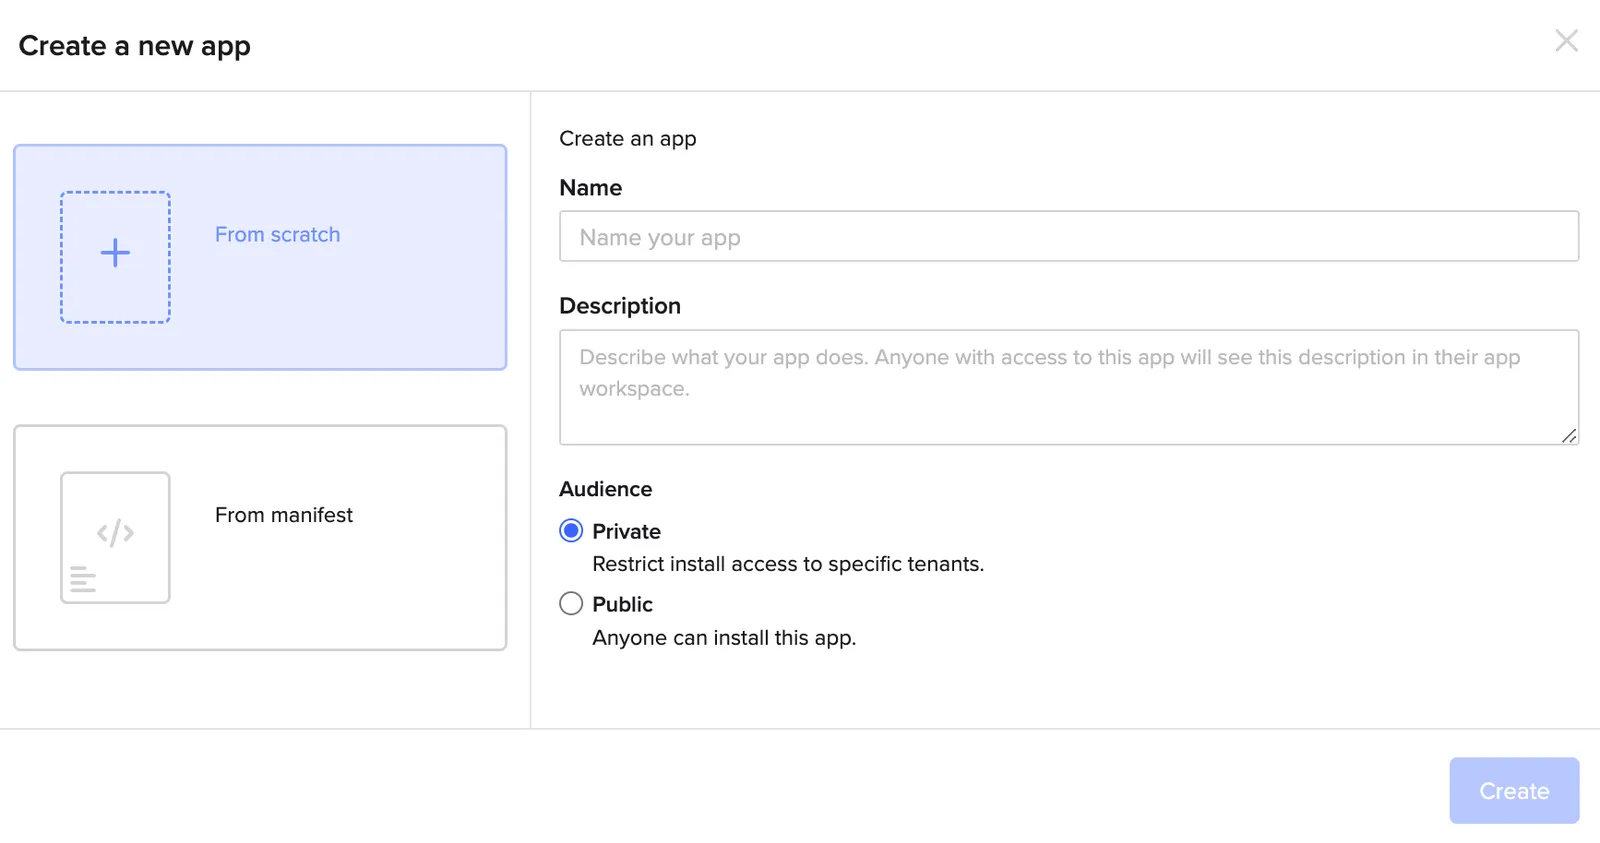Click the Create button
Viewport: 1600px width, 843px height.
coord(1514,791)
